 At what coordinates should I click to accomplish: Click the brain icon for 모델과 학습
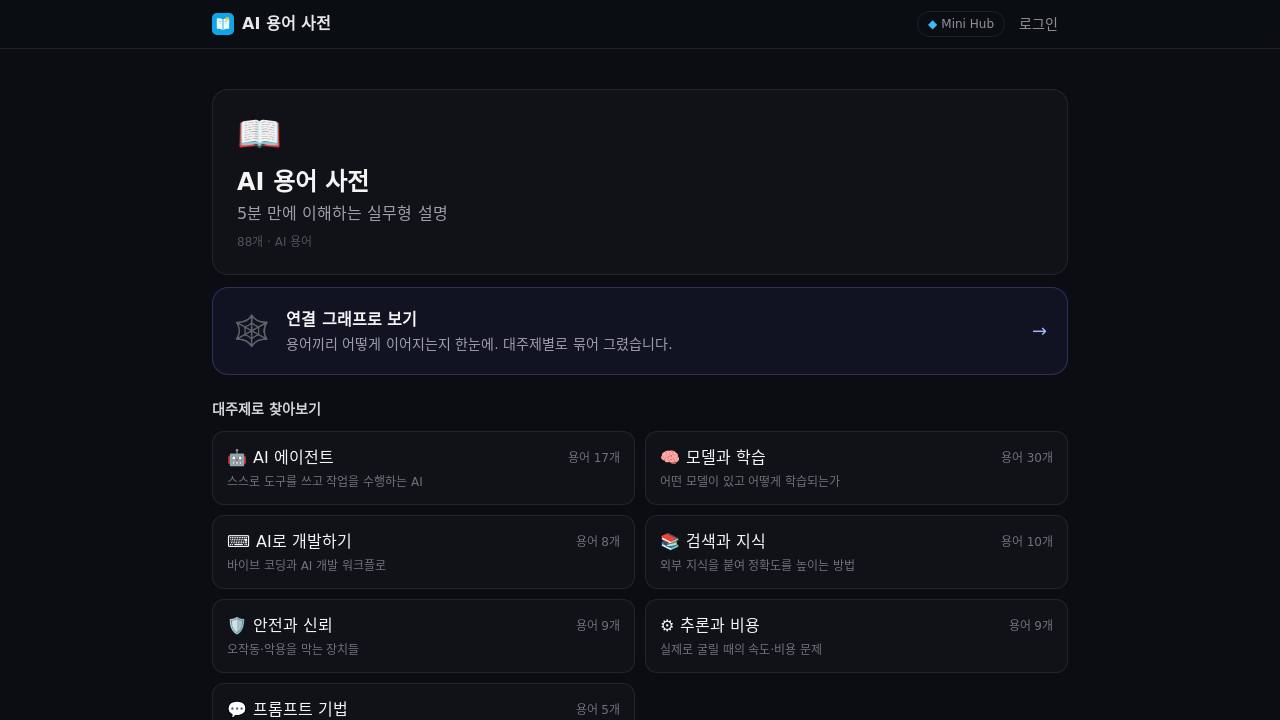click(670, 458)
